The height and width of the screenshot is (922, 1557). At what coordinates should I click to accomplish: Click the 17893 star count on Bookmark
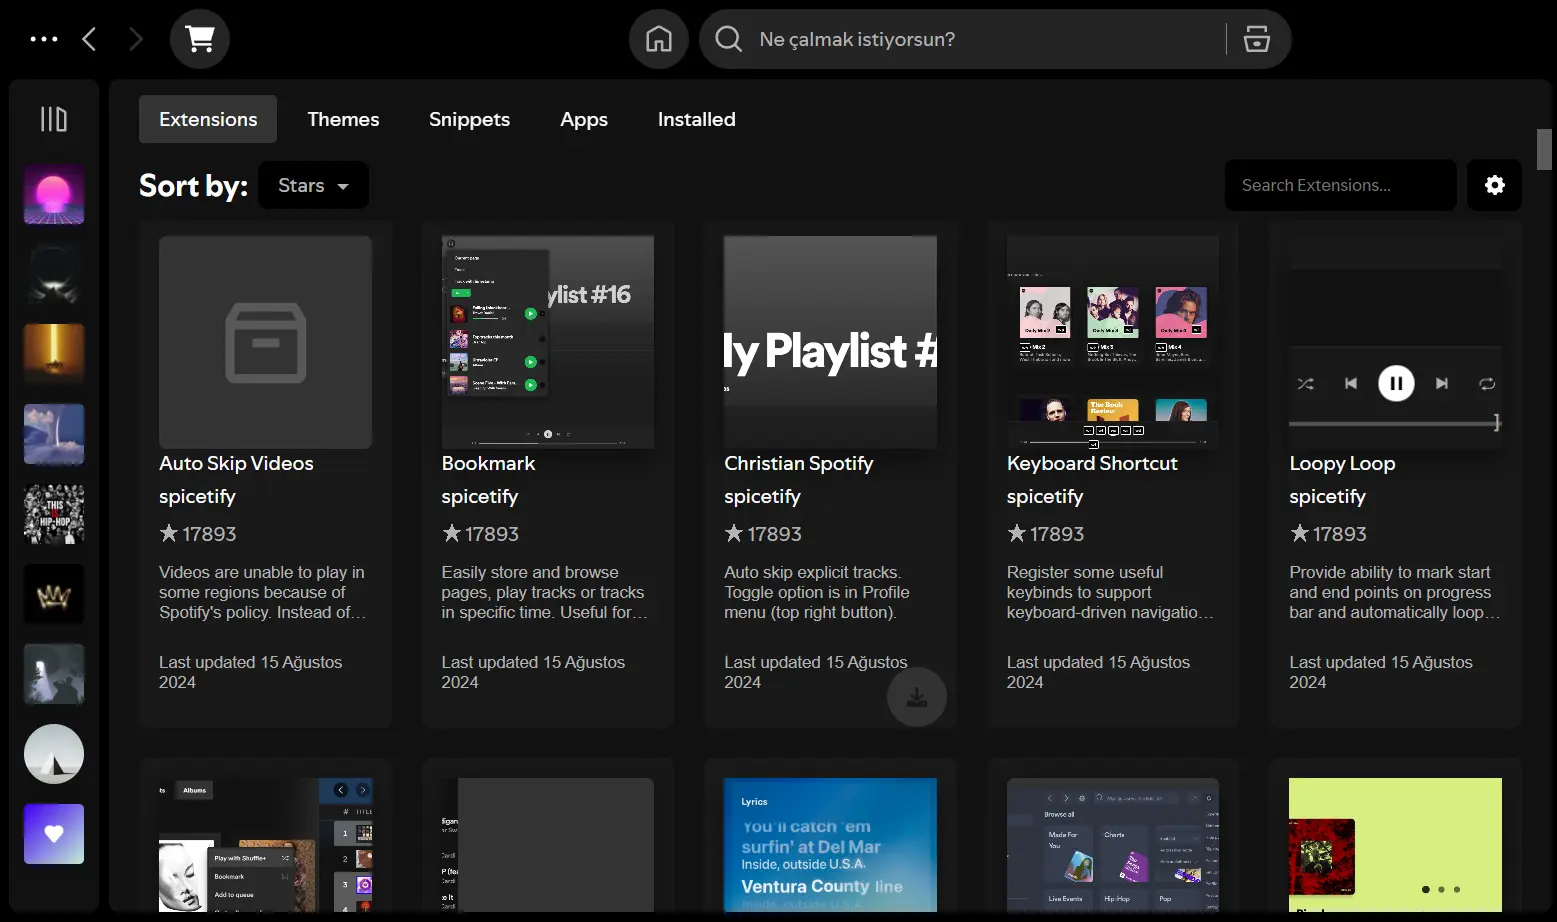tap(481, 534)
